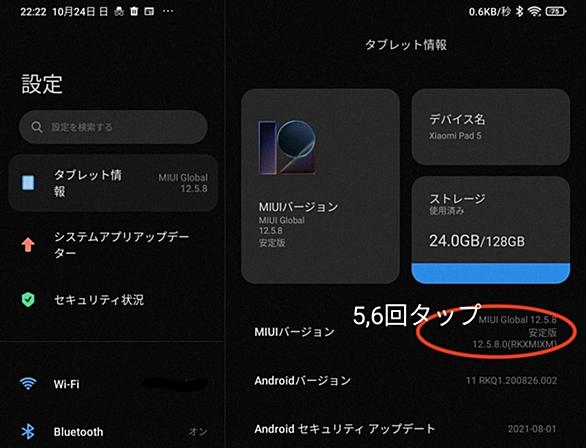
Task: Click the green security shield icon
Action: click(28, 299)
